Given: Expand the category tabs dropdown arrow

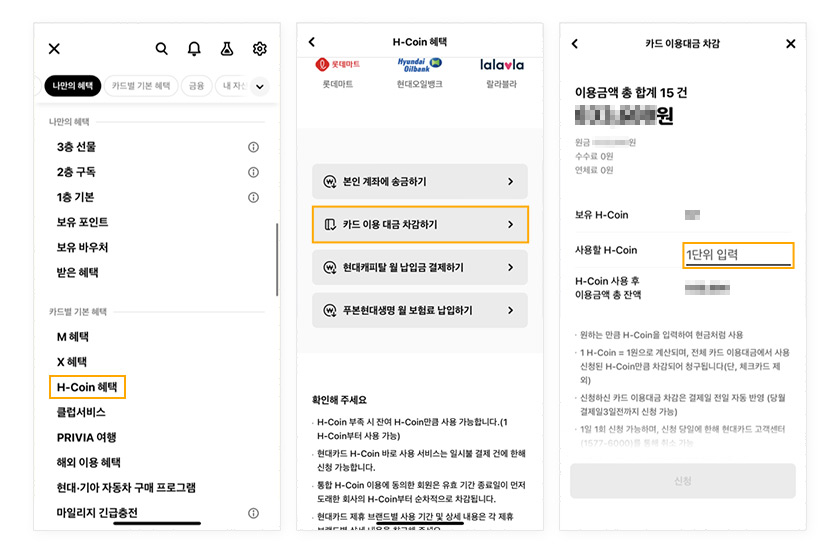Looking at the screenshot, I should [x=260, y=86].
